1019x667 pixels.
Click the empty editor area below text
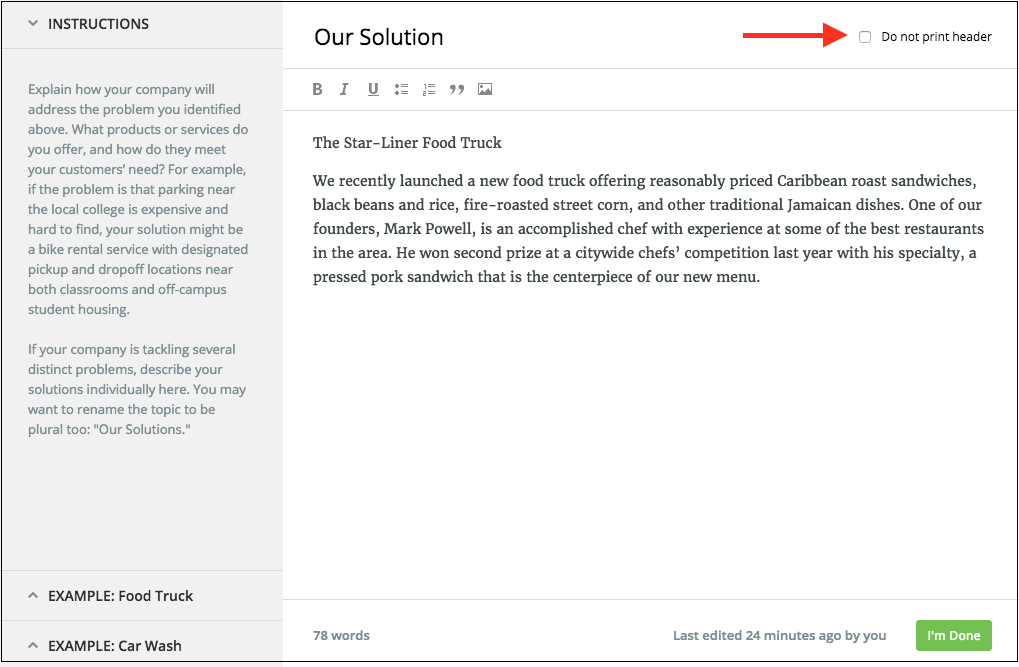[650, 442]
